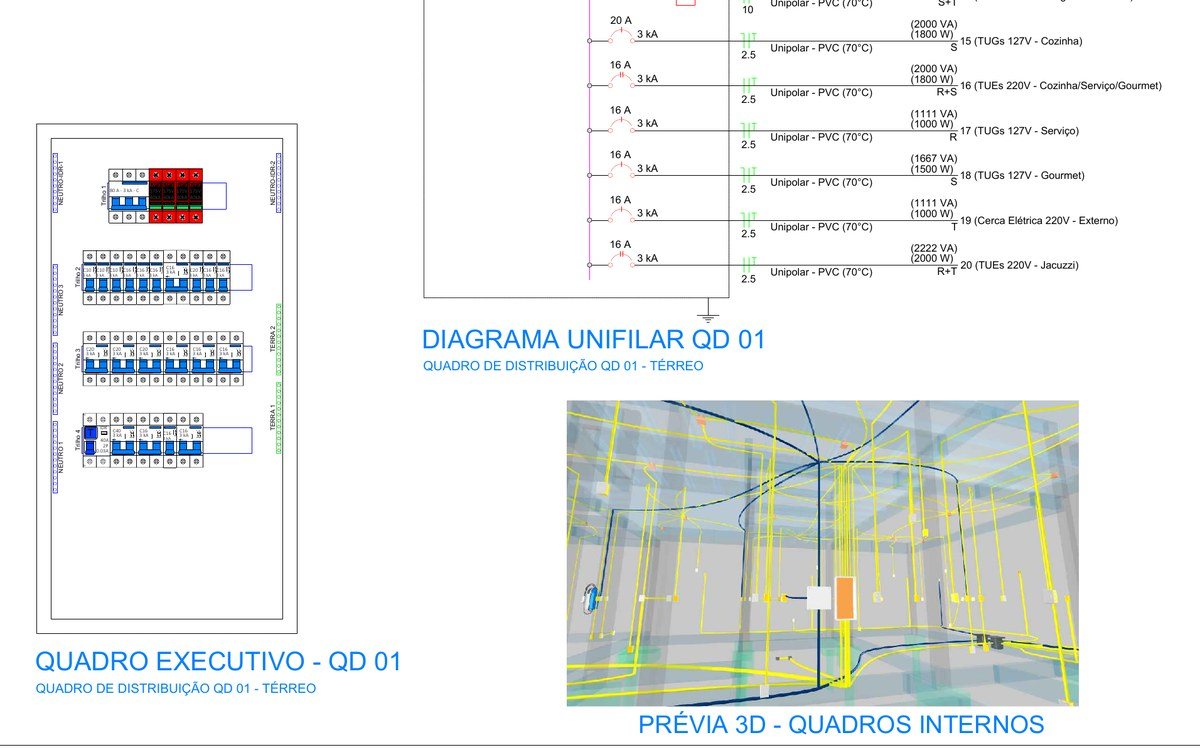Click the TERRA 1 busbar label
The width and height of the screenshot is (1200, 750).
272,418
